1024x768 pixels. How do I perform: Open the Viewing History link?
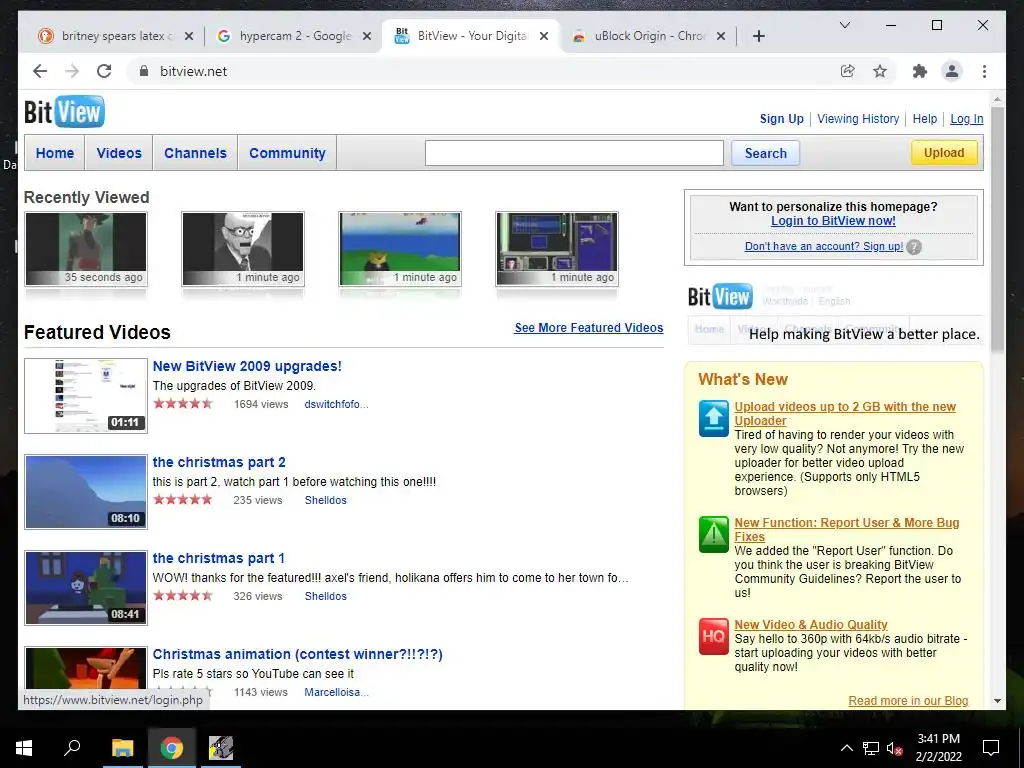coord(858,119)
